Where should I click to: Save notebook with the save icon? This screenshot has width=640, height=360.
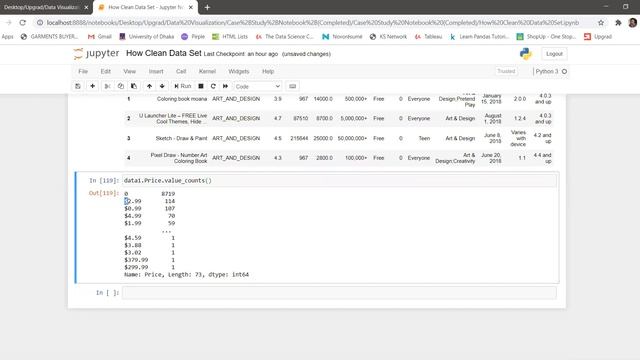pos(78,86)
